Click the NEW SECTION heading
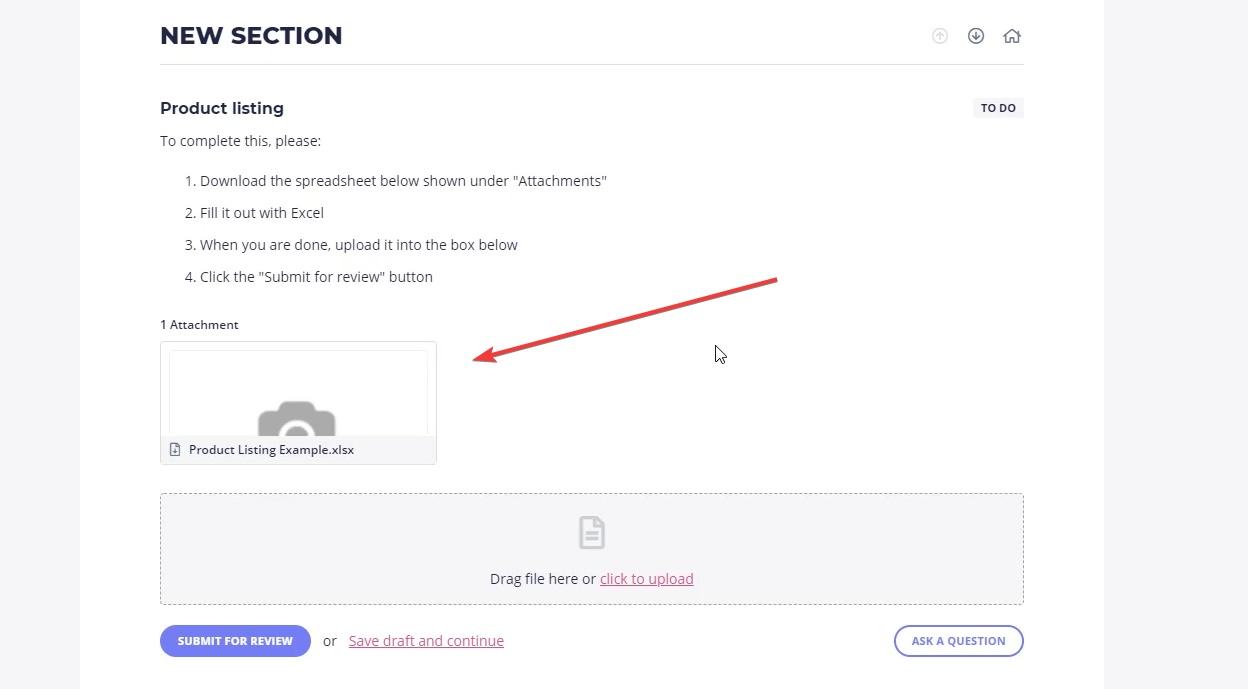1248x689 pixels. click(251, 36)
